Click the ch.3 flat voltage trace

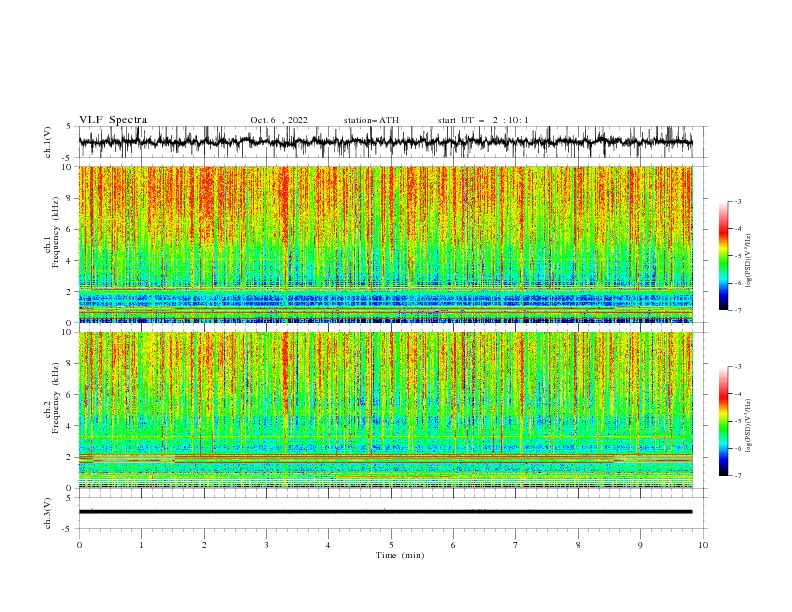[x=385, y=512]
